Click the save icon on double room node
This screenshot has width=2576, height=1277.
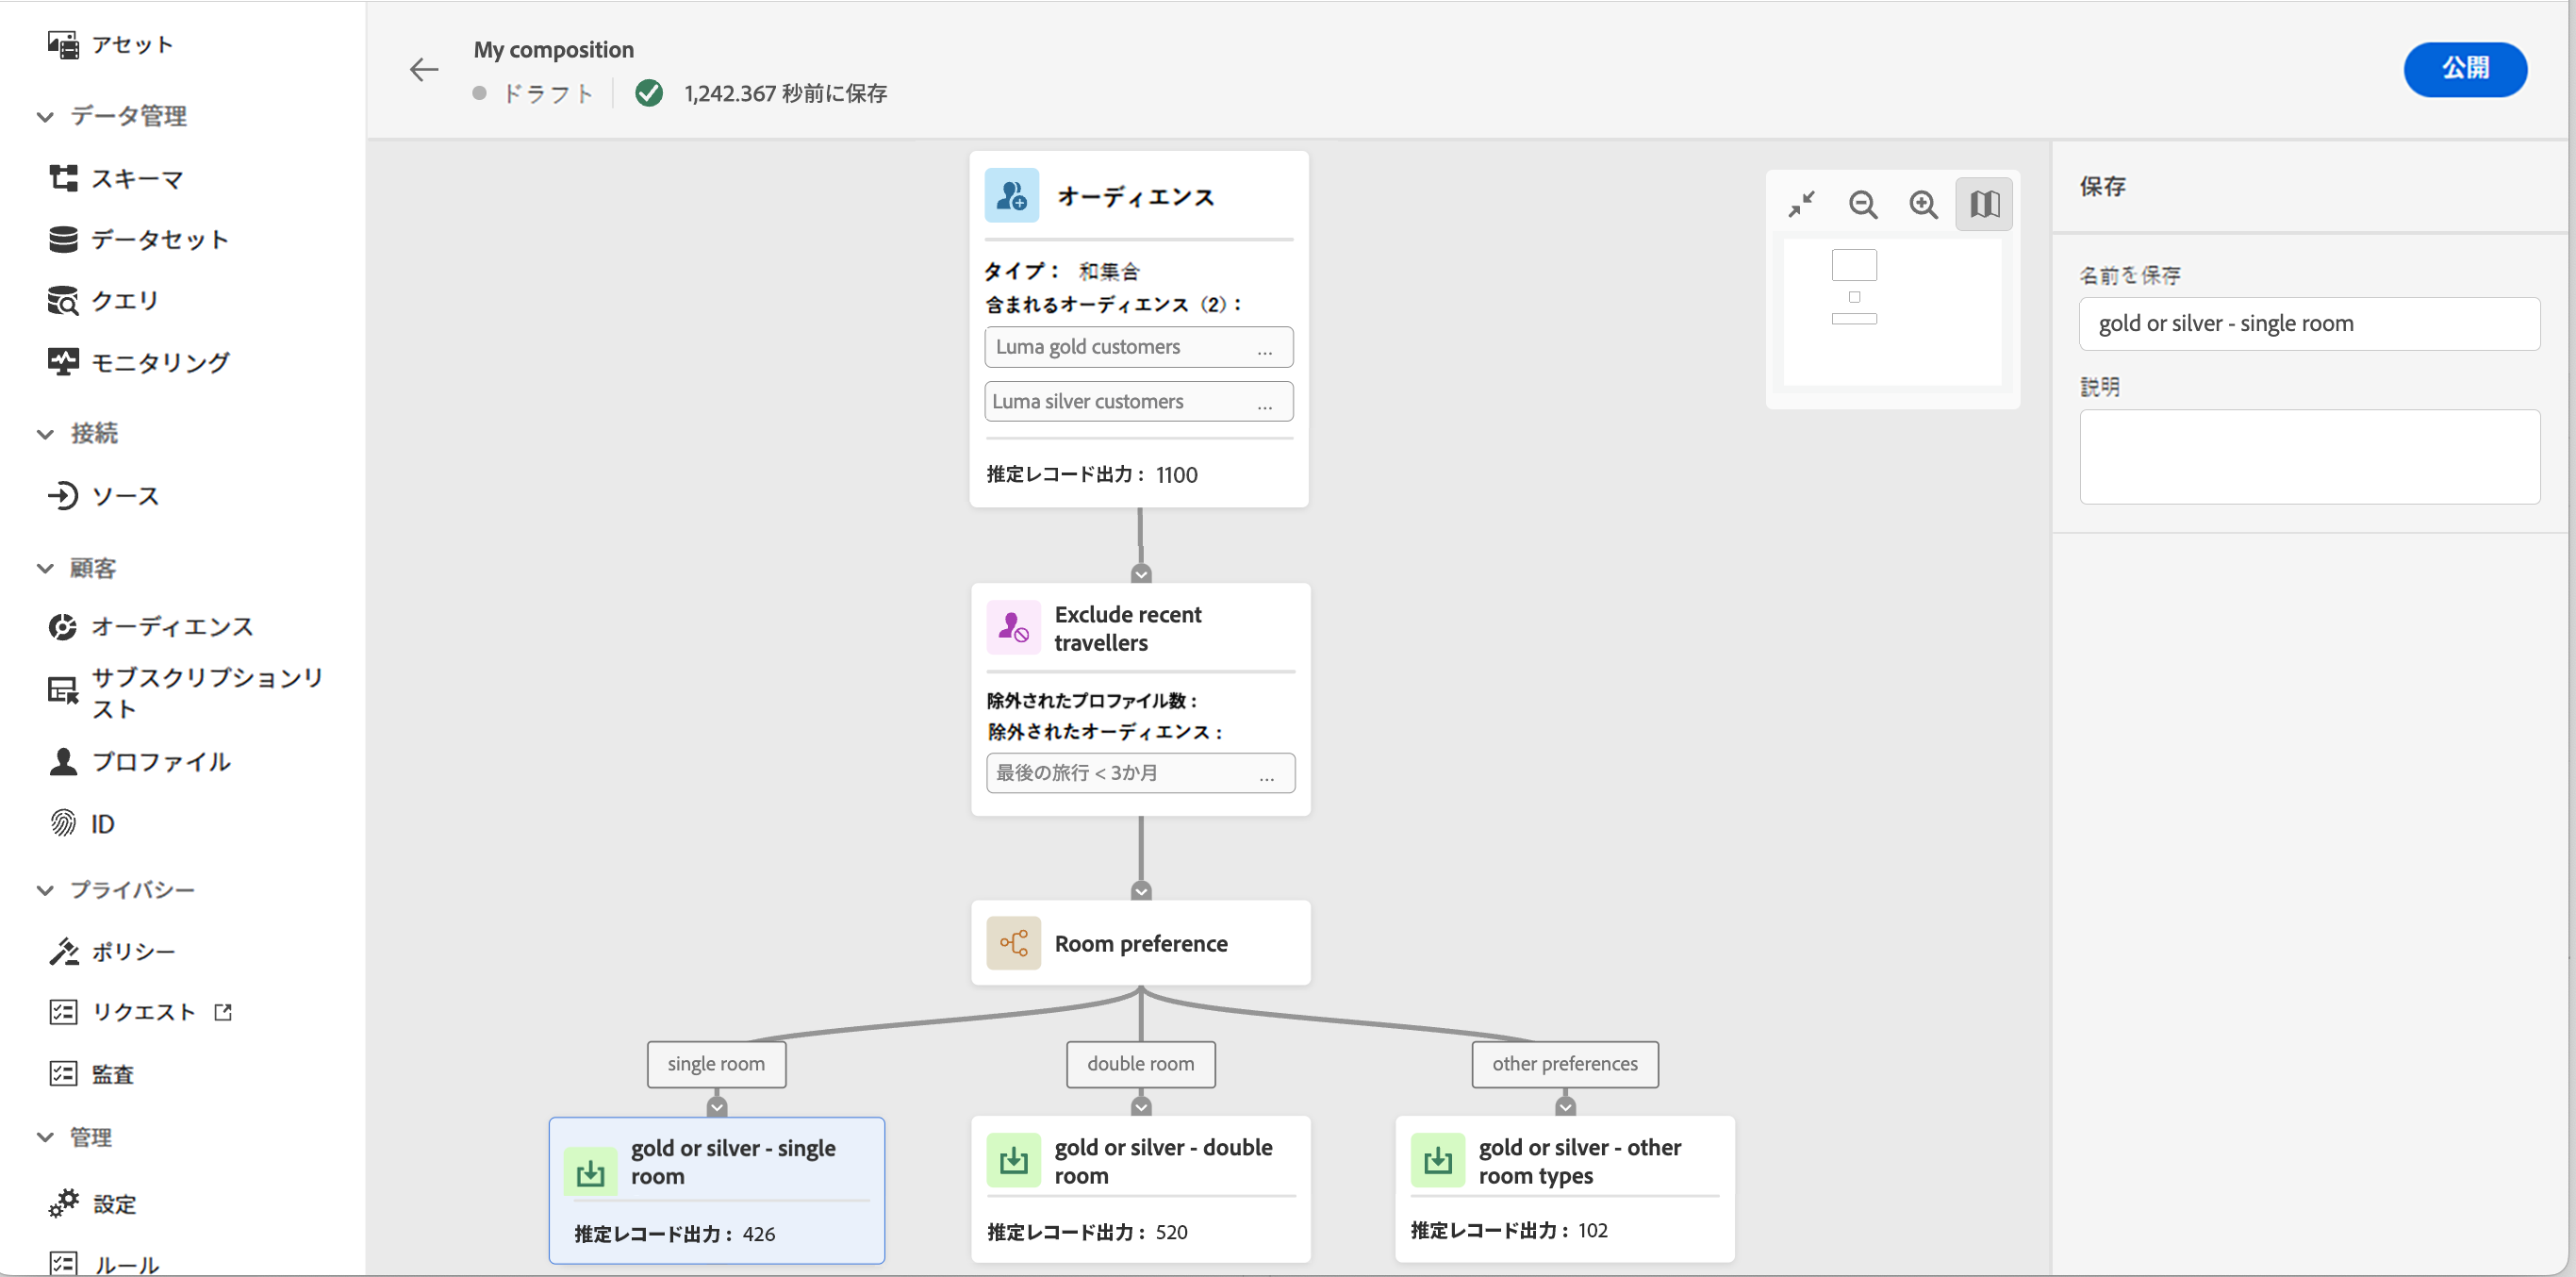point(1013,1160)
